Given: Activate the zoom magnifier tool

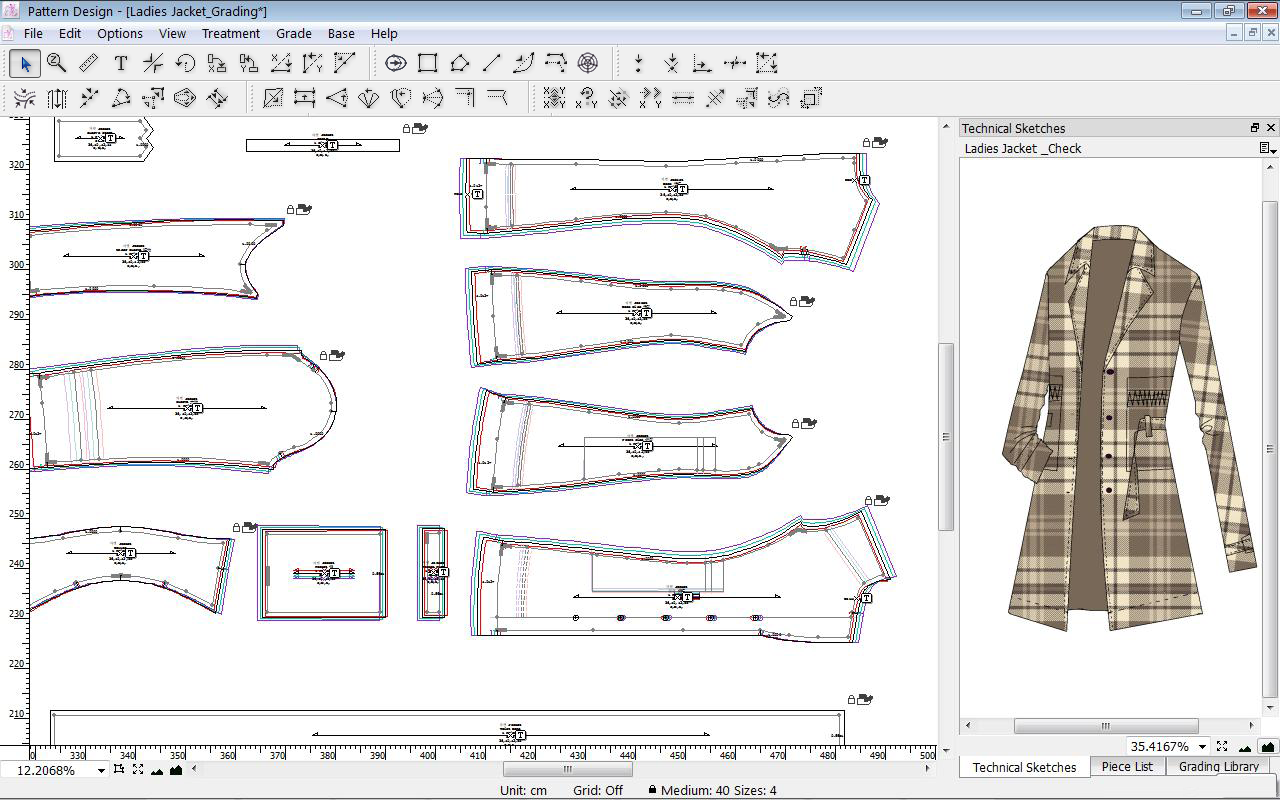Looking at the screenshot, I should point(57,64).
